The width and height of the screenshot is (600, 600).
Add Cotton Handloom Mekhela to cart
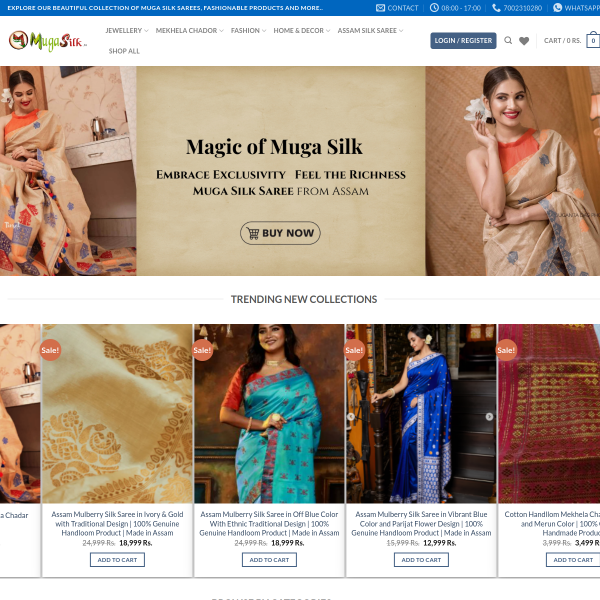pyautogui.click(x=573, y=560)
